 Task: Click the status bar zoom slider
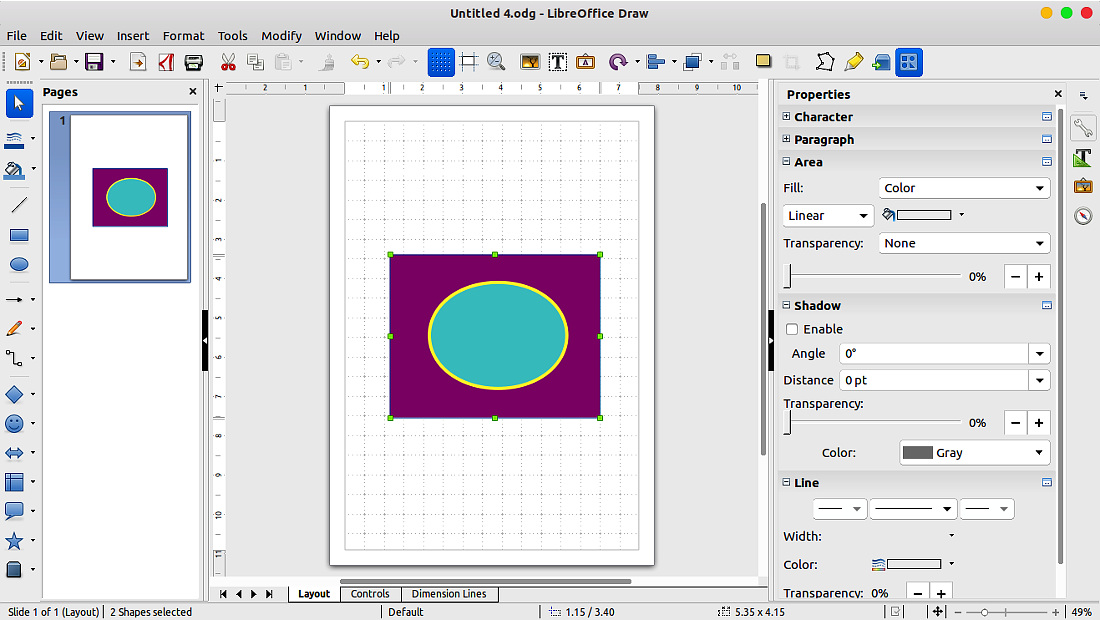(x=1007, y=612)
